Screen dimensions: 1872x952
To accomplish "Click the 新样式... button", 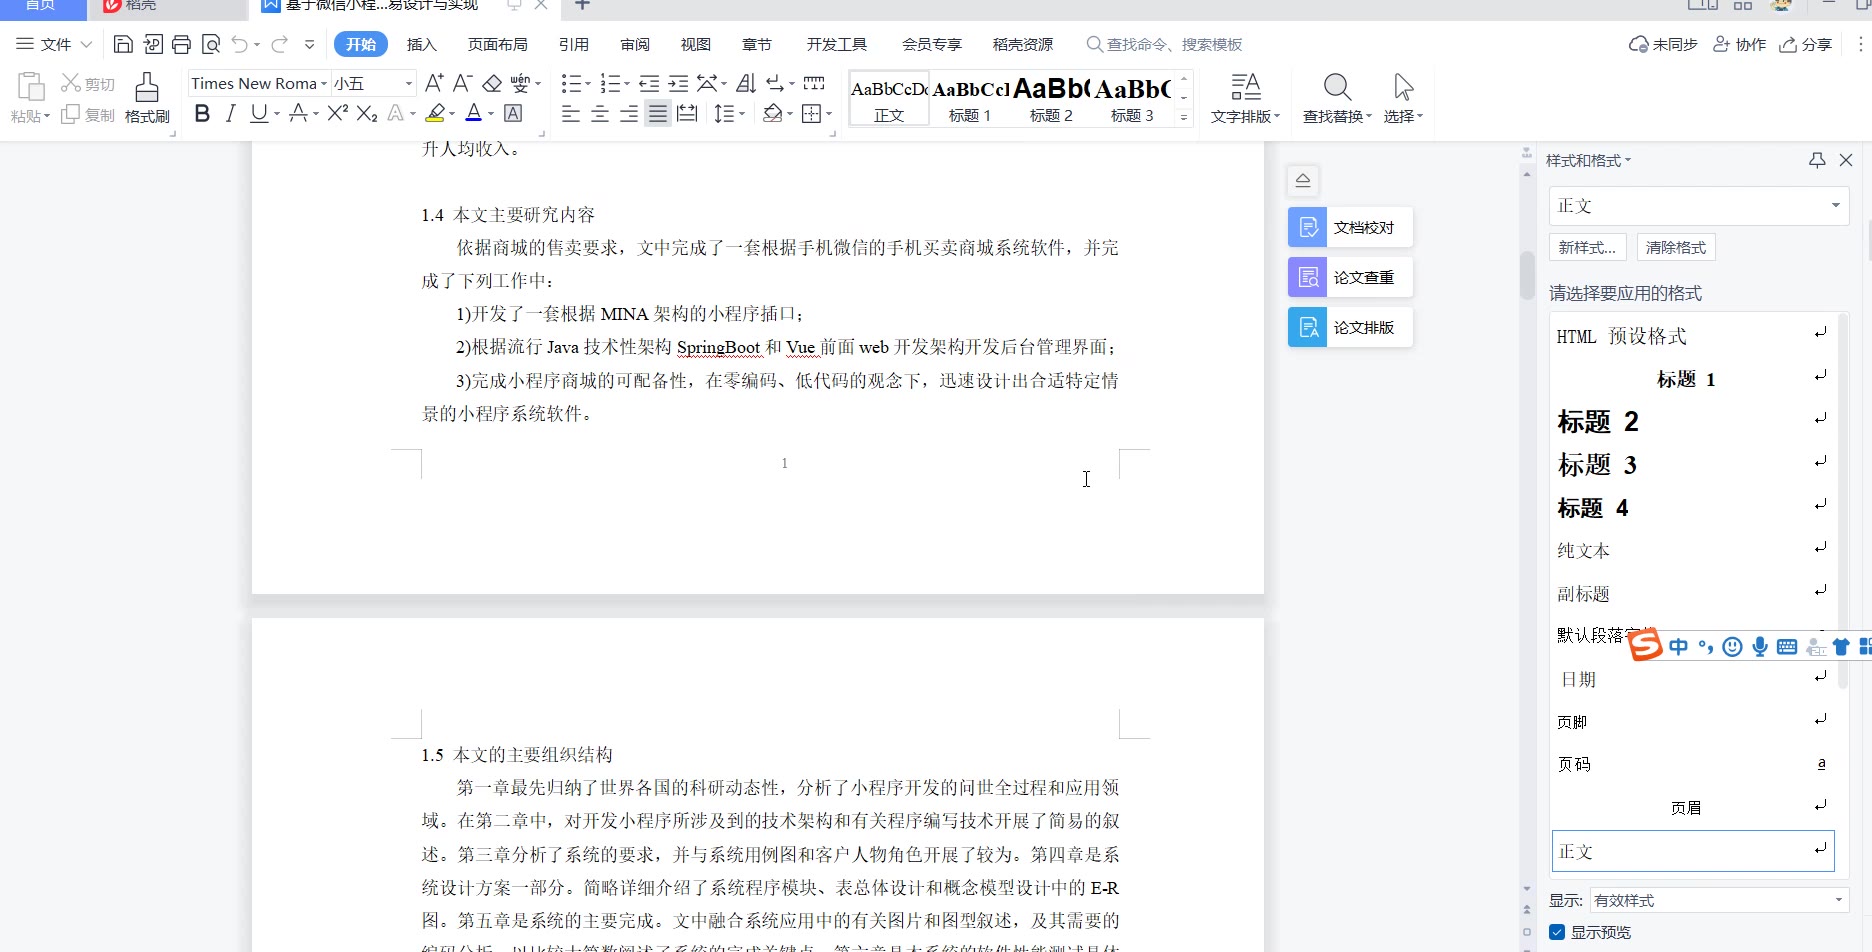I will click(x=1587, y=247).
